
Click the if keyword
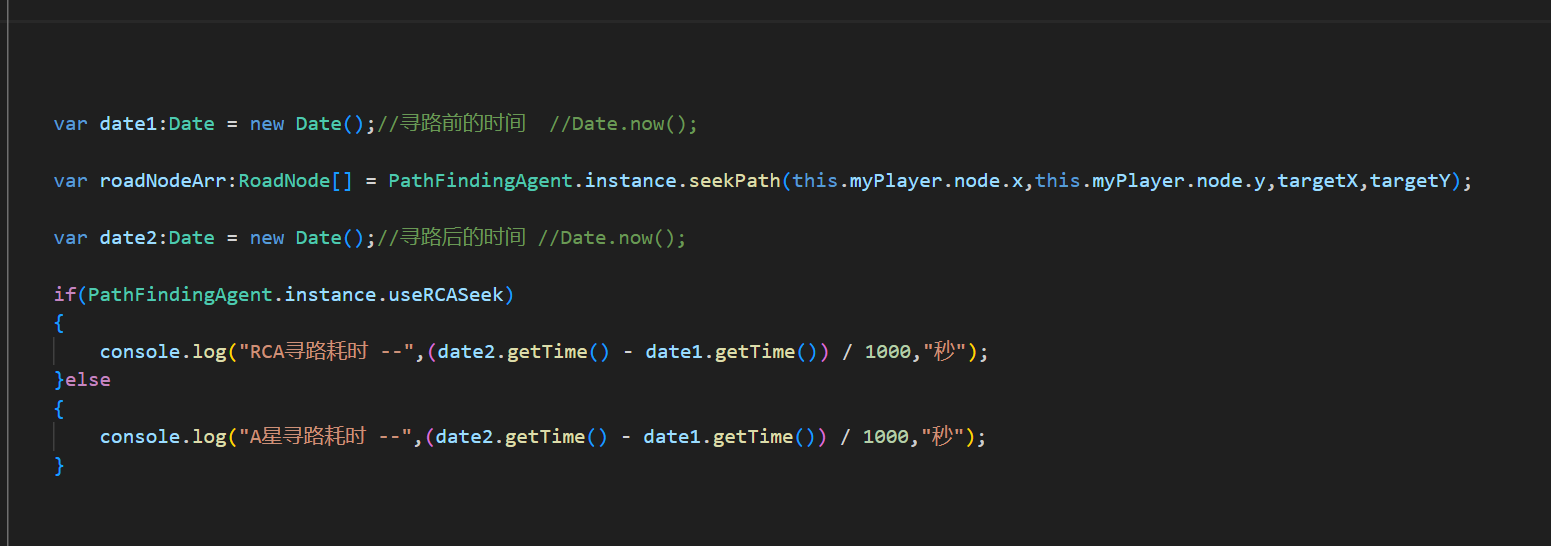coord(65,295)
